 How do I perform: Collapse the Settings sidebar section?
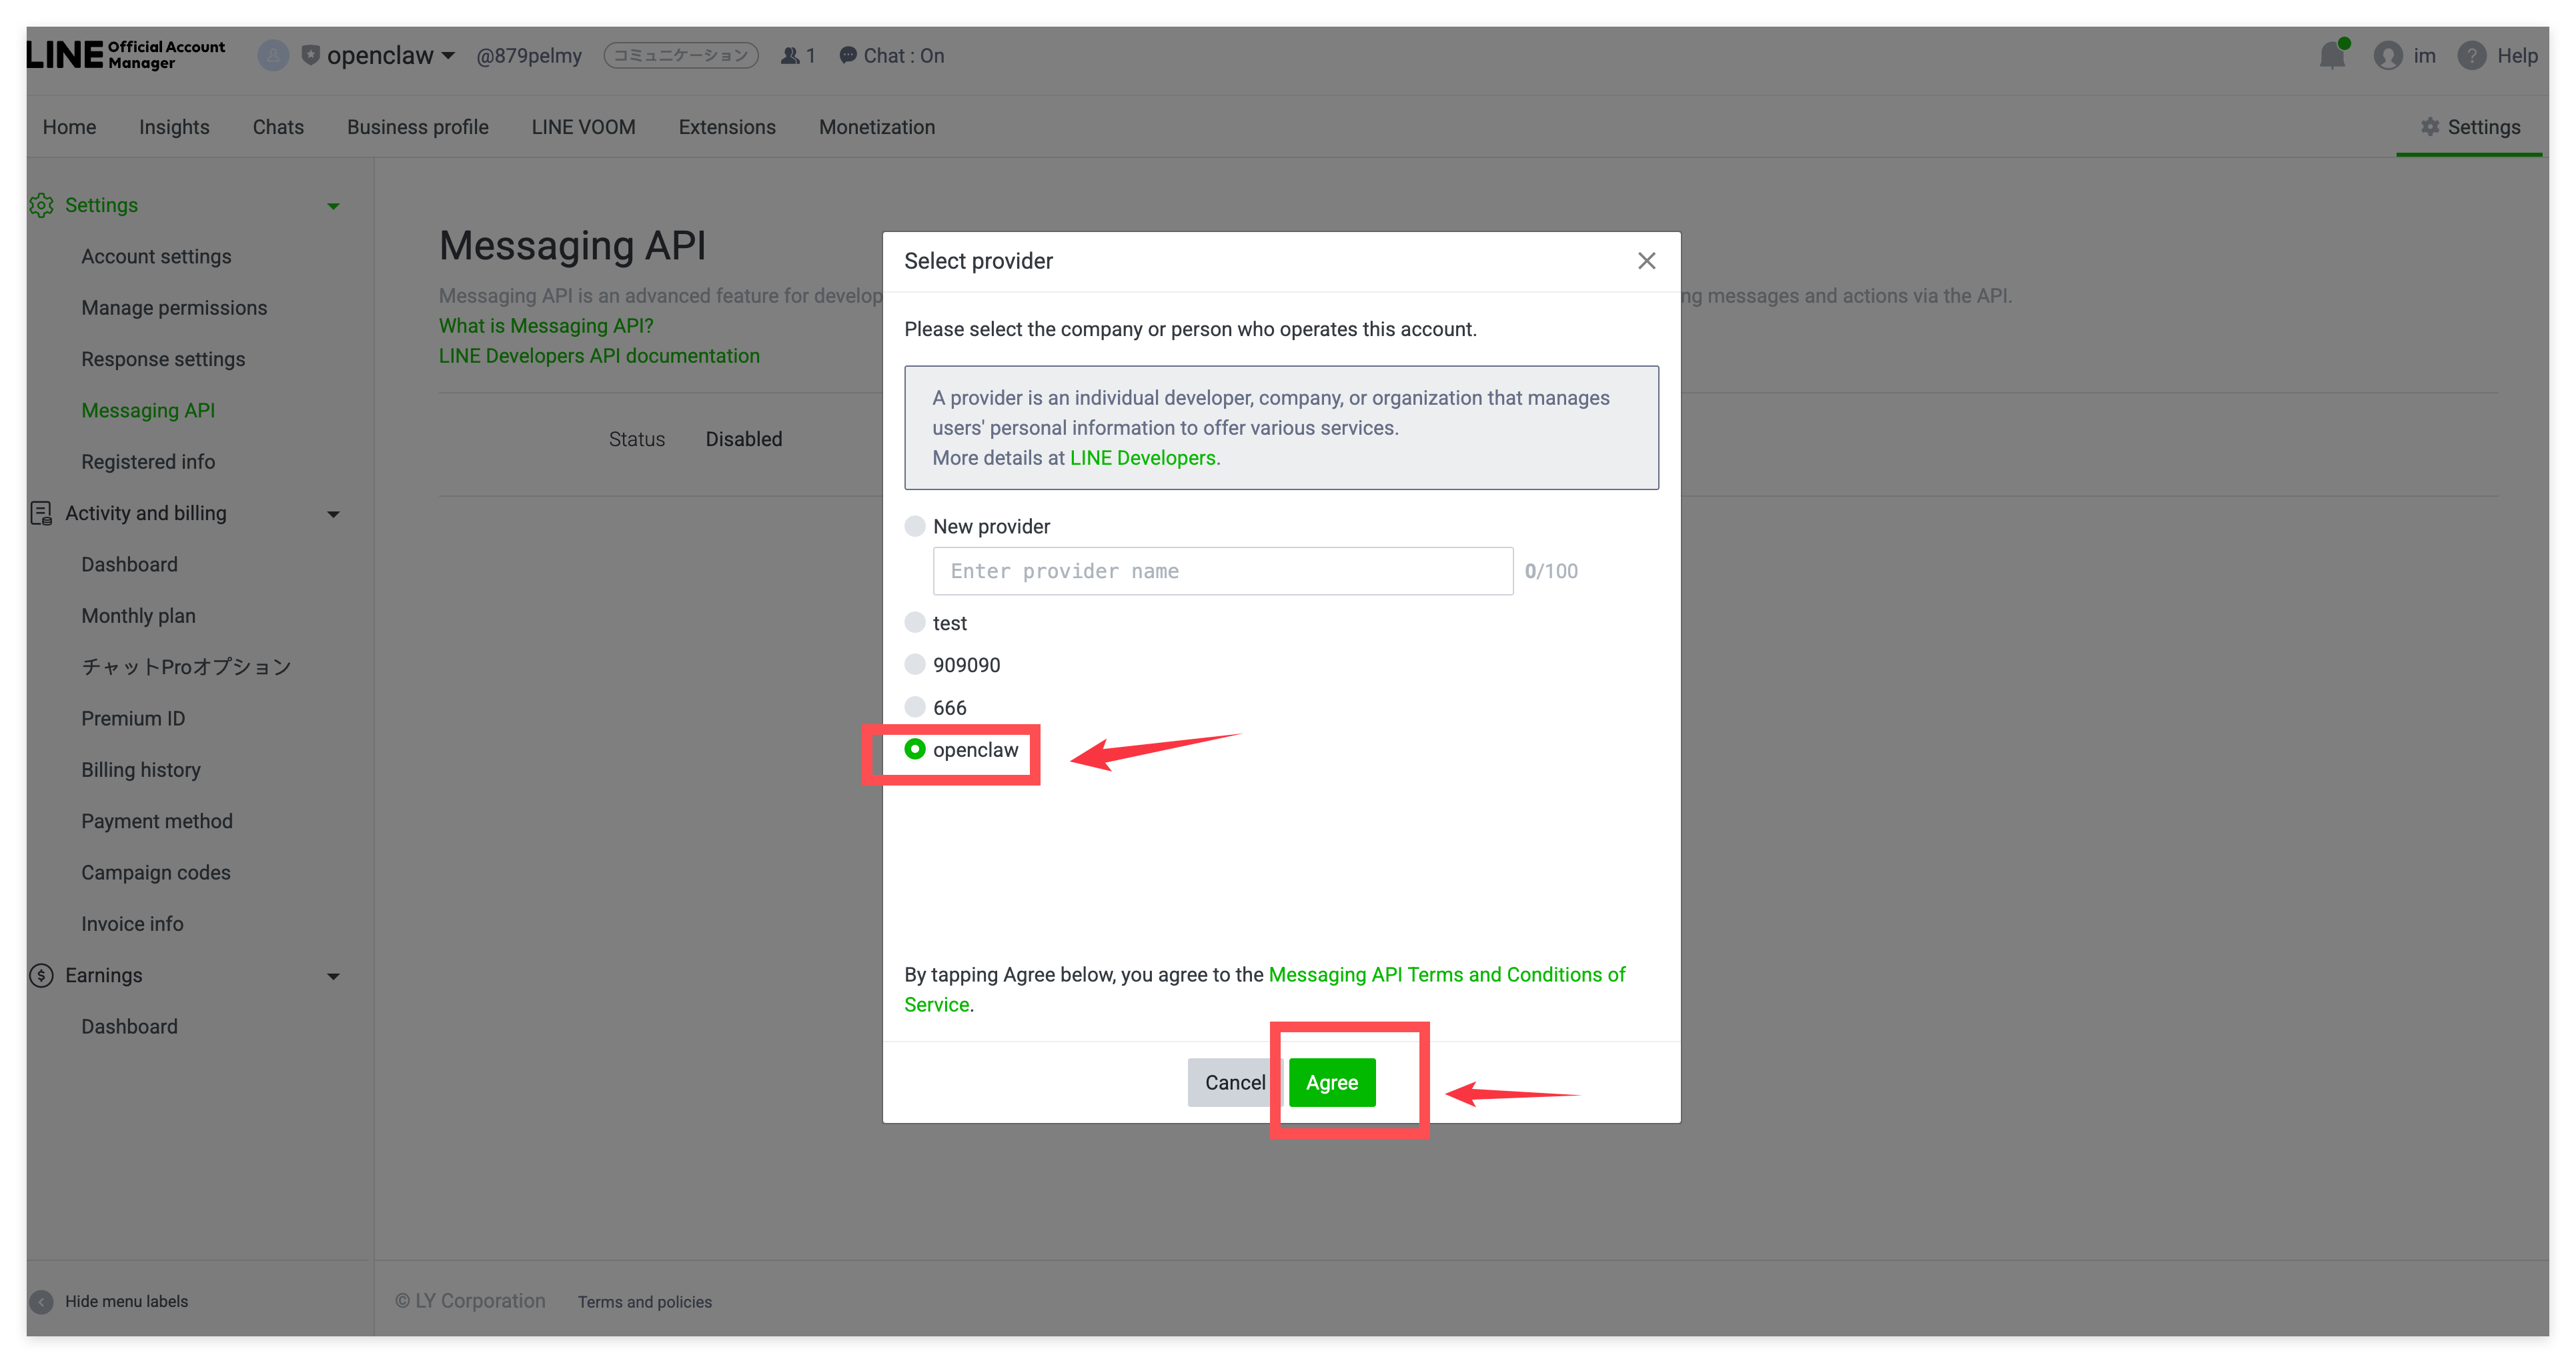pyautogui.click(x=333, y=206)
